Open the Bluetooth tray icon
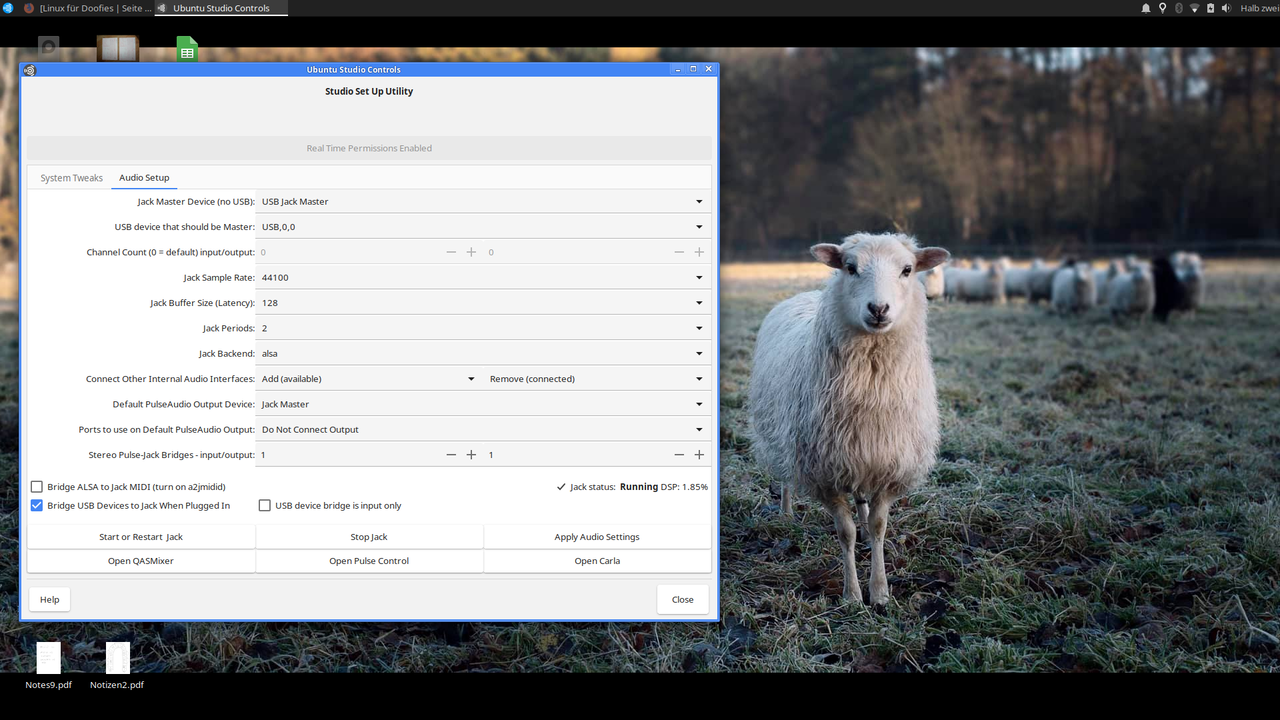This screenshot has width=1280, height=720. 1178,8
